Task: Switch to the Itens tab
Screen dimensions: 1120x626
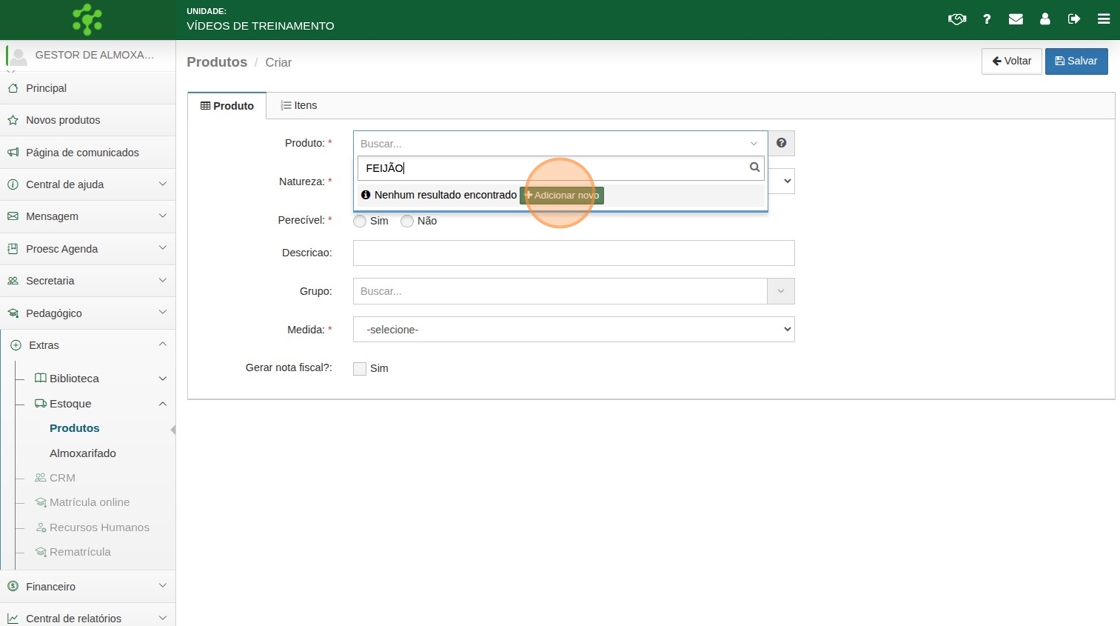Action: (299, 105)
